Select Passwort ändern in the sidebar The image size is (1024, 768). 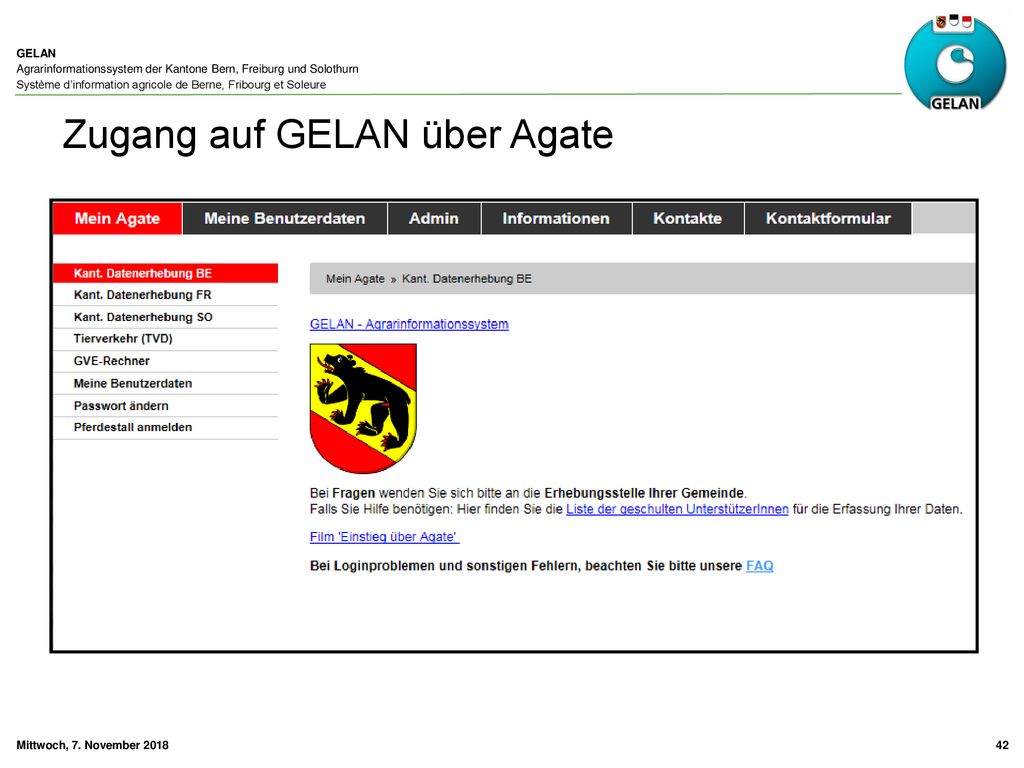(166, 406)
